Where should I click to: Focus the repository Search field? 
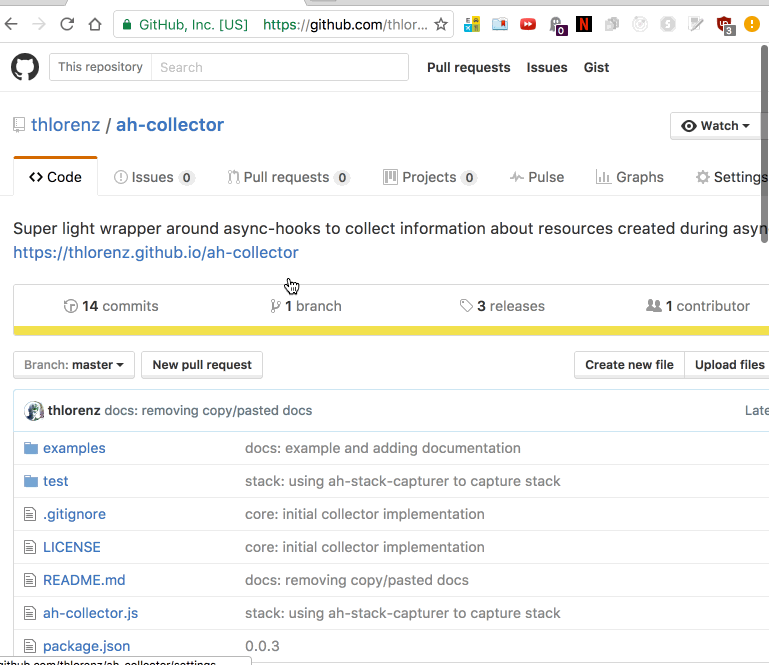click(280, 67)
